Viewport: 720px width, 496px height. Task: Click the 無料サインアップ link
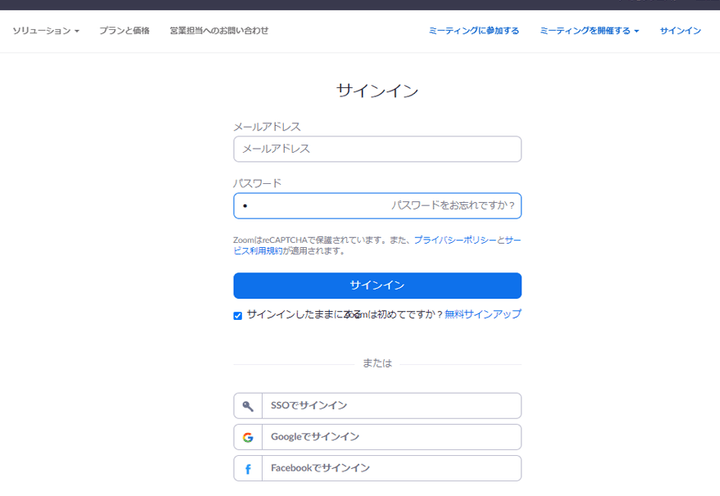[483, 314]
